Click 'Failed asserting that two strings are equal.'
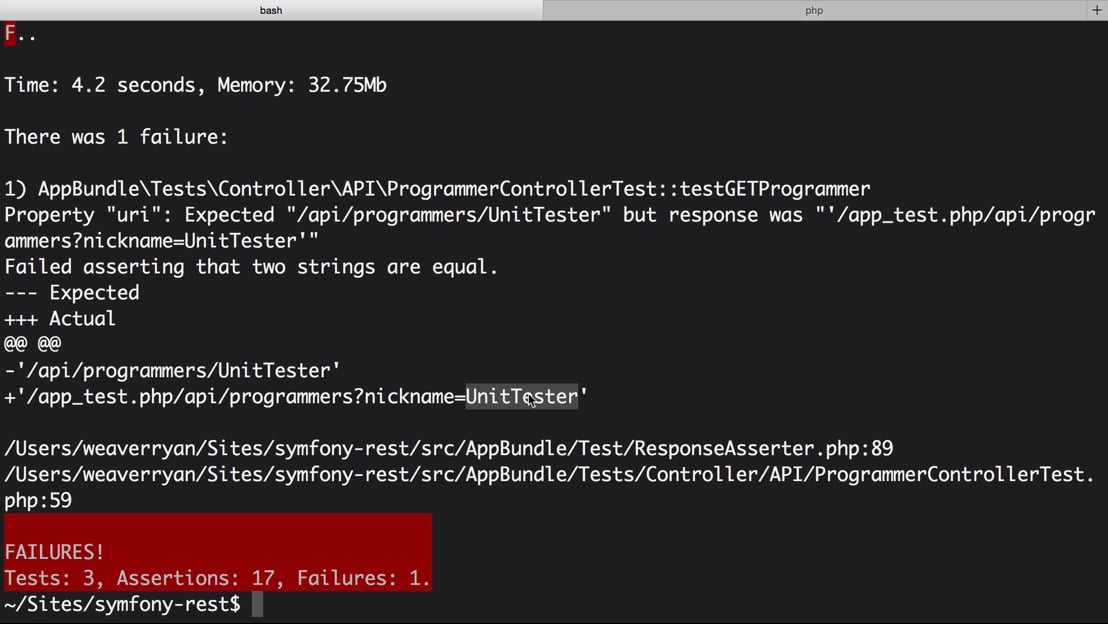Viewport: 1108px width, 624px height. click(x=251, y=267)
